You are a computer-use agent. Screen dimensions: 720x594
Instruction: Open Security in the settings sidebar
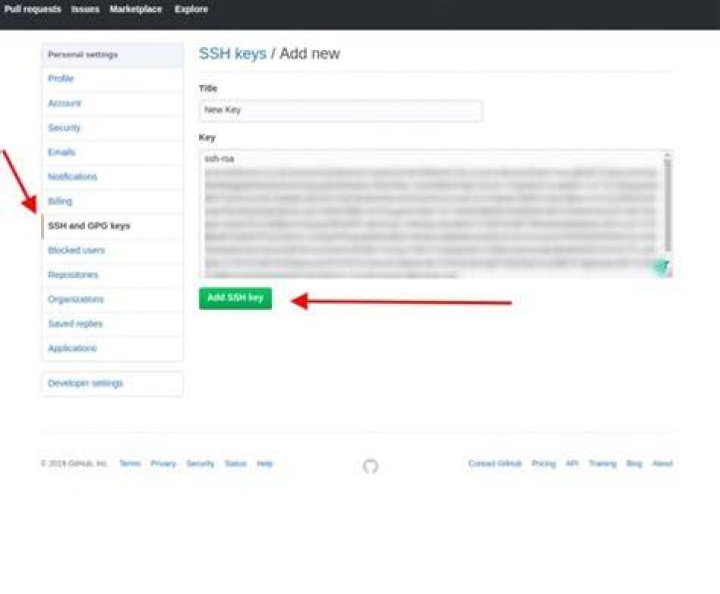(x=112, y=128)
